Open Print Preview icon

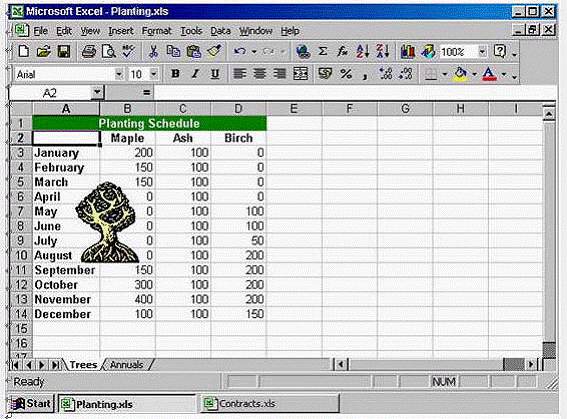[108, 52]
